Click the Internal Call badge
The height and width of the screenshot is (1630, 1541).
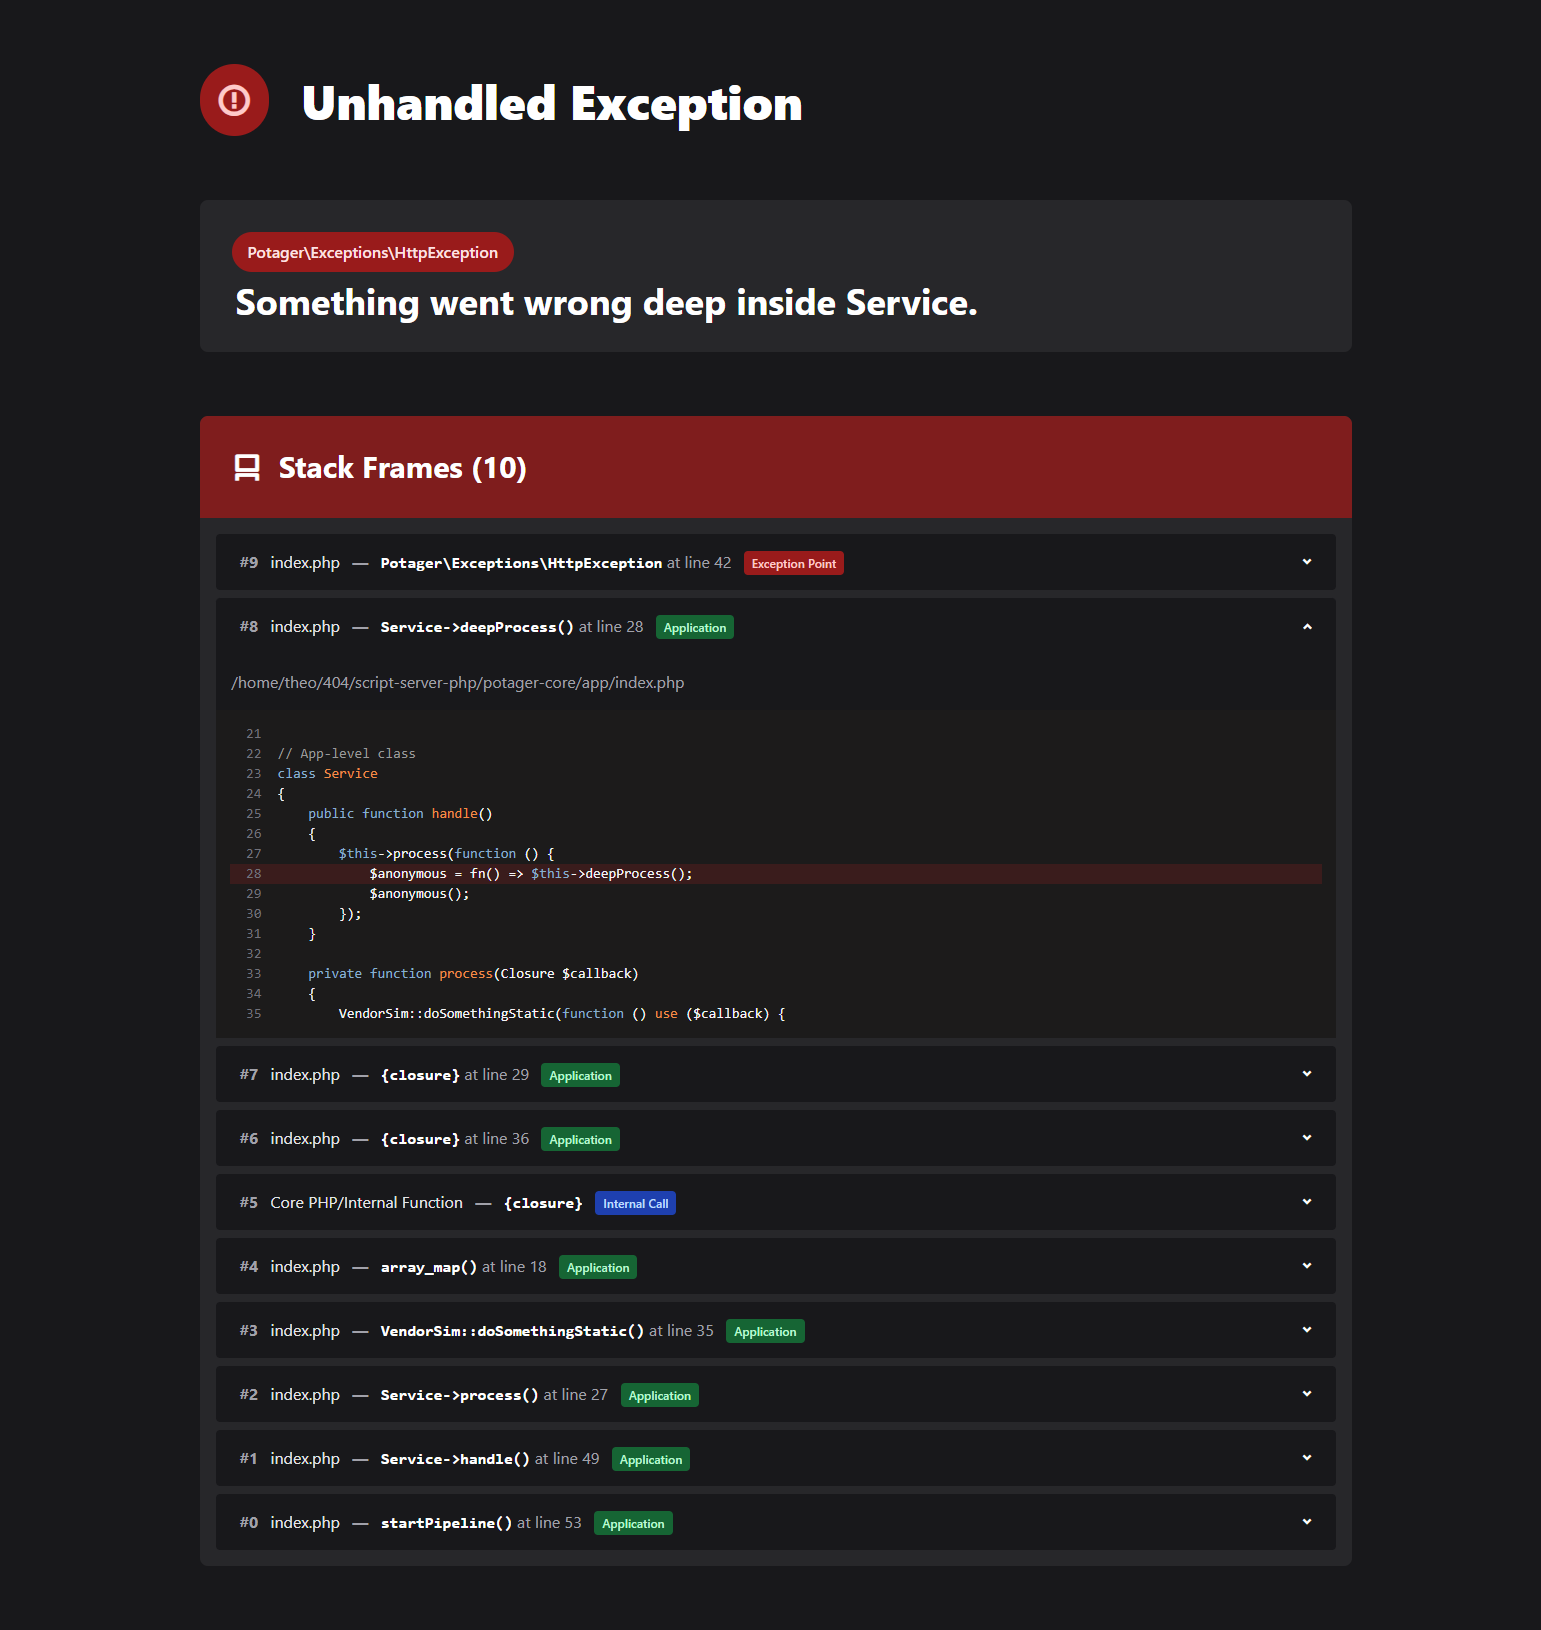tap(635, 1204)
